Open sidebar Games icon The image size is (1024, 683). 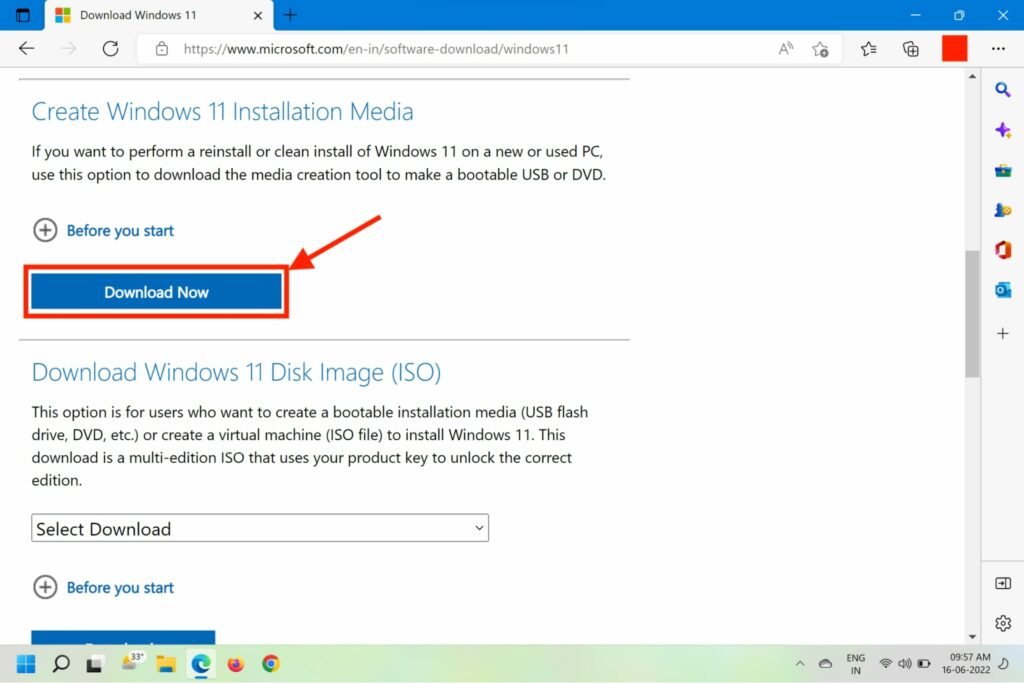(x=1002, y=210)
